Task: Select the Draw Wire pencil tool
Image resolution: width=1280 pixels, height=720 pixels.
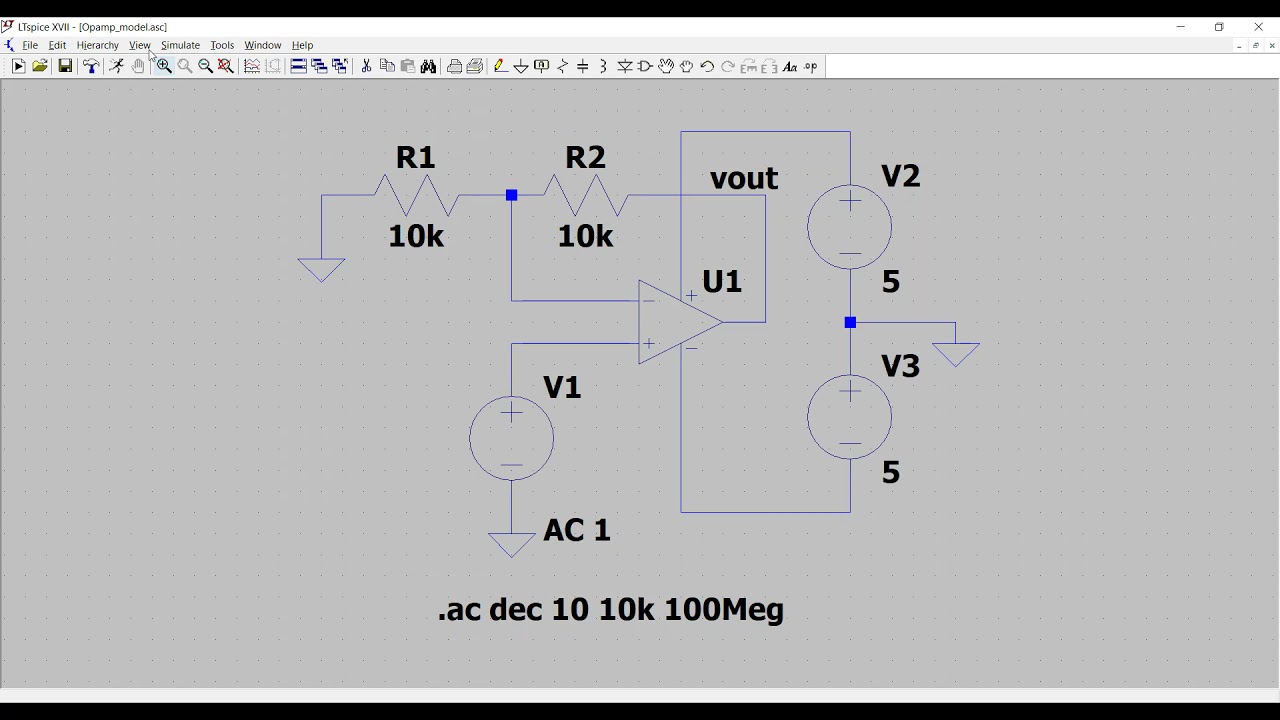Action: [500, 66]
